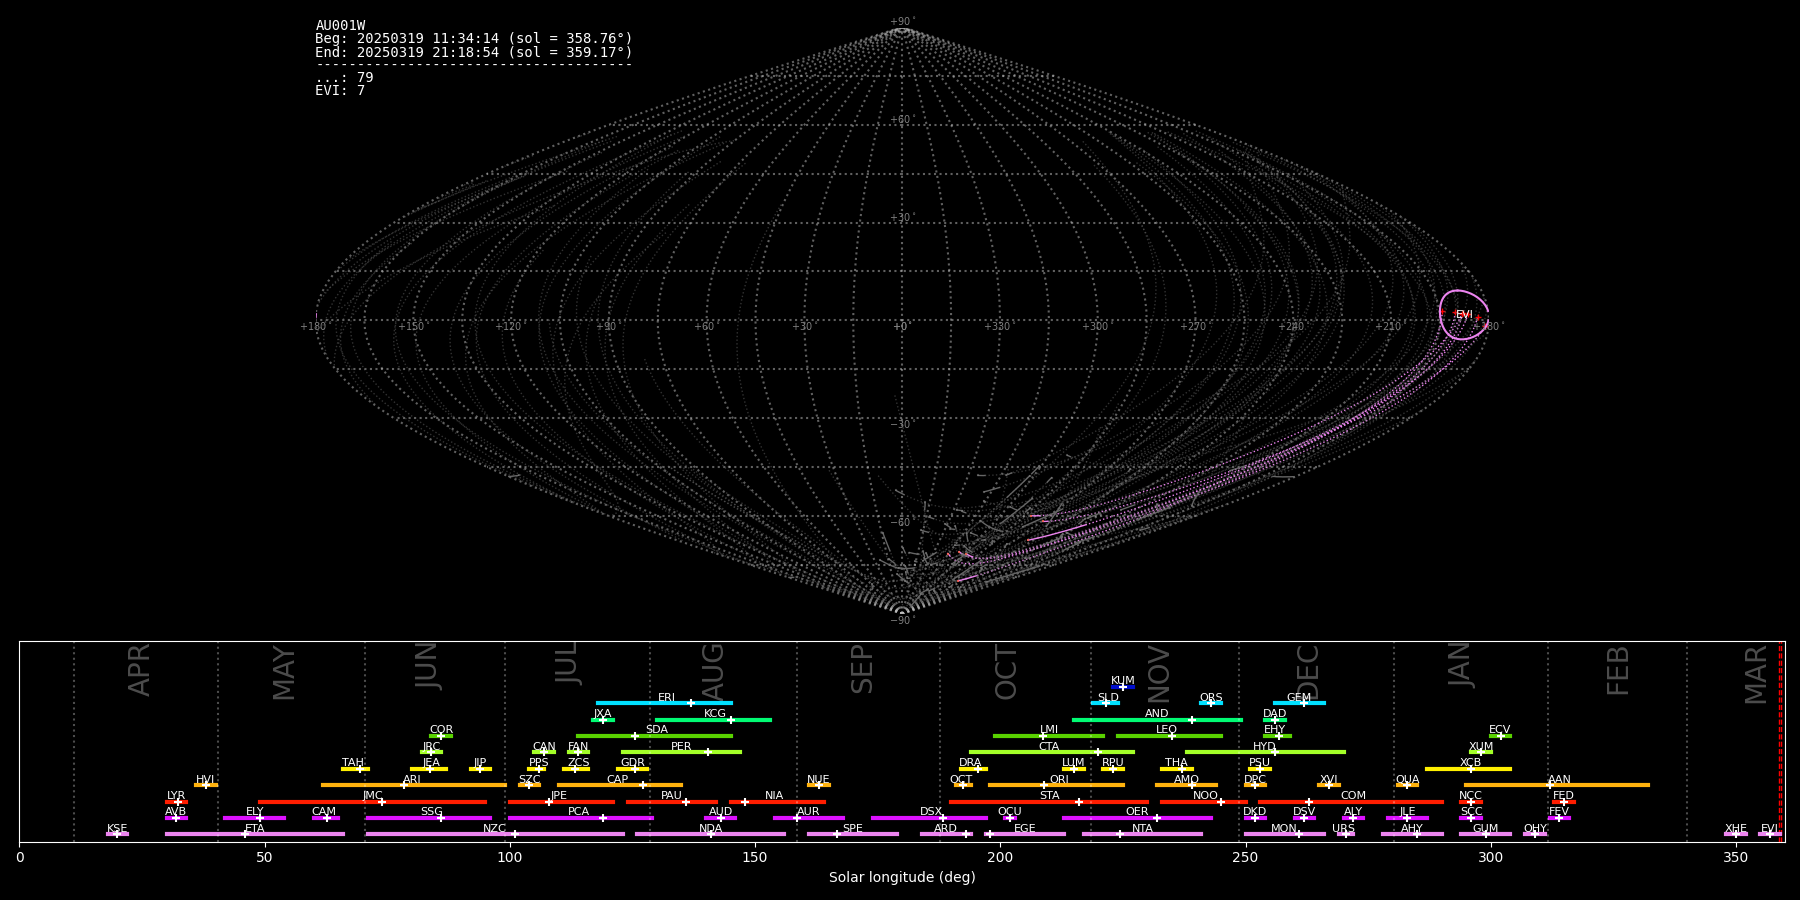The width and height of the screenshot is (1800, 900).
Task: Select the COM shower label
Action: [1353, 796]
